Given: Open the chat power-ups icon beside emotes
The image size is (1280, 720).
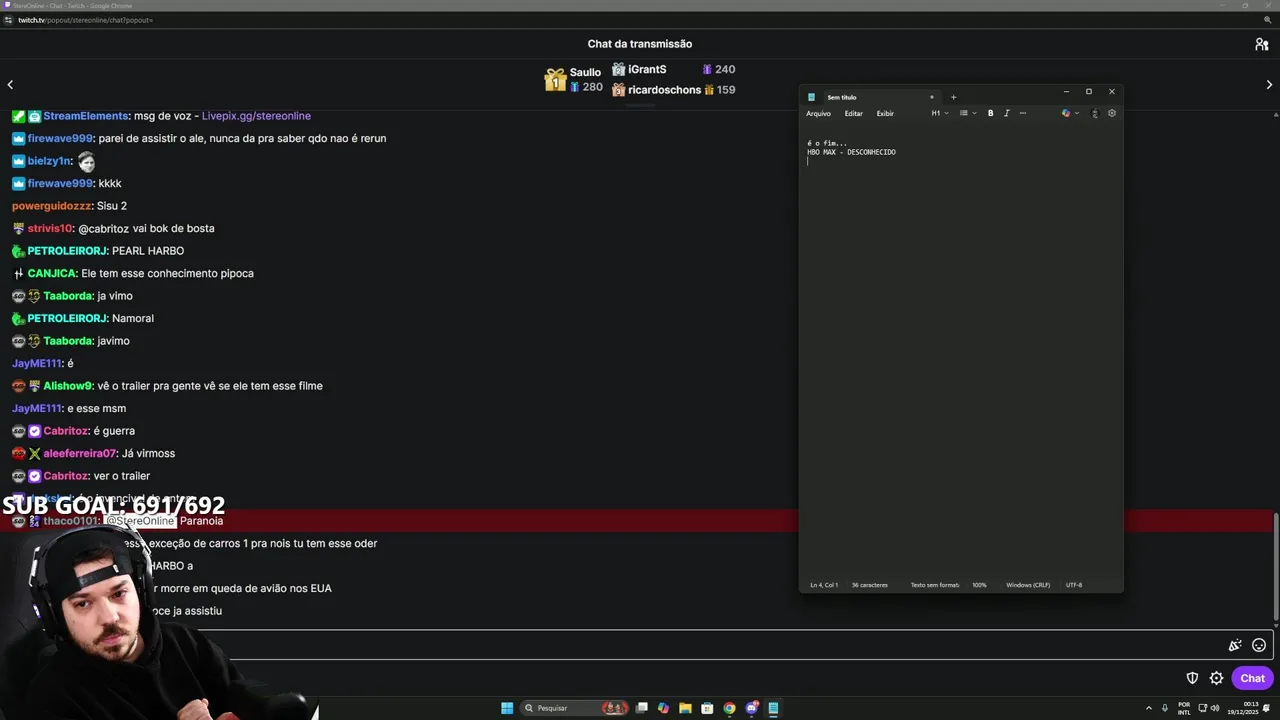Looking at the screenshot, I should (x=1235, y=645).
